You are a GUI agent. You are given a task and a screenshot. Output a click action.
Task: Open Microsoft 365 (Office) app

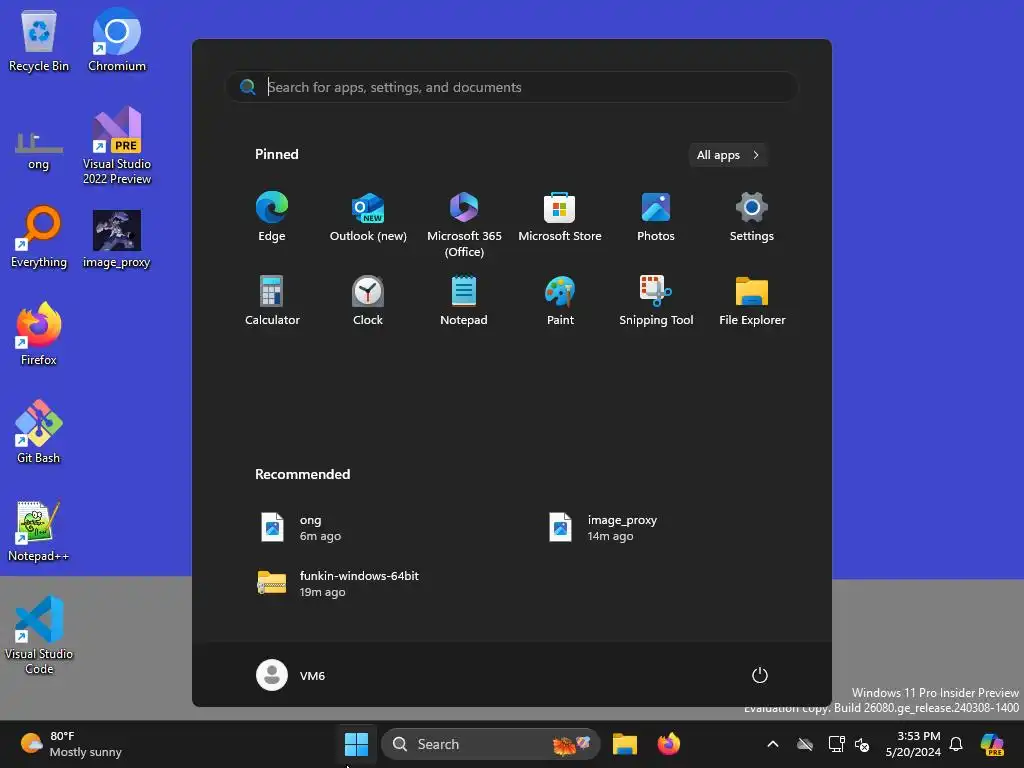click(x=464, y=225)
